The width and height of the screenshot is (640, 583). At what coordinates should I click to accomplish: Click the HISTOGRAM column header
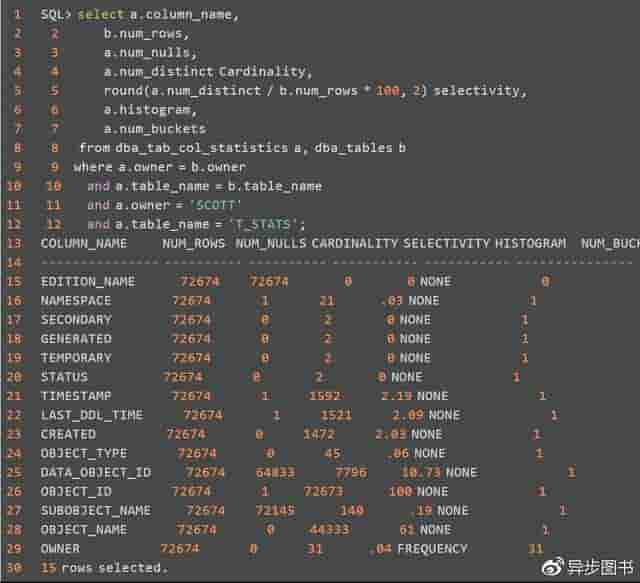[x=530, y=243]
